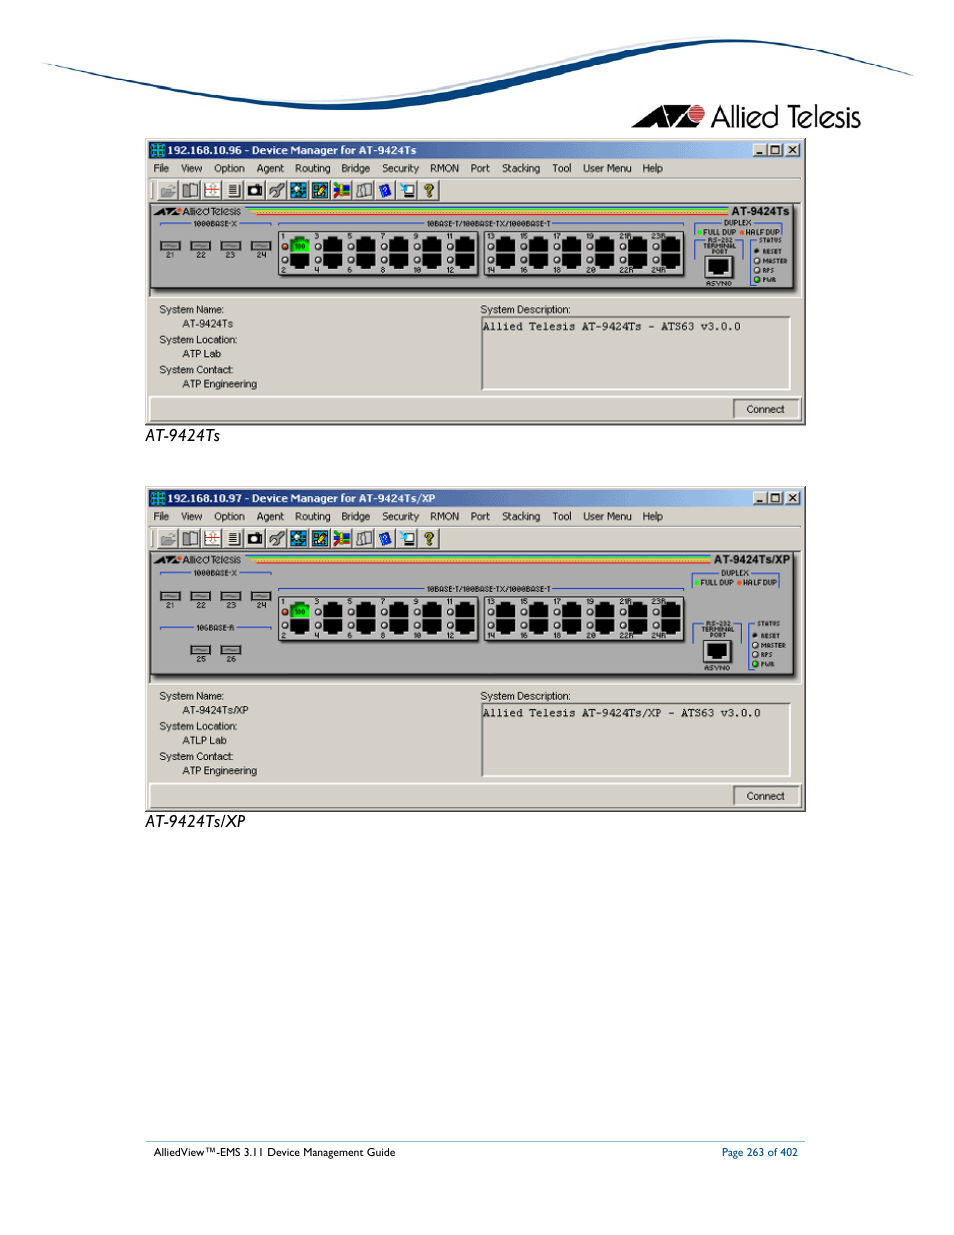The width and height of the screenshot is (954, 1235).
Task: Select port 2 on the 192.168.10.96 switch panel
Action: (x=299, y=262)
